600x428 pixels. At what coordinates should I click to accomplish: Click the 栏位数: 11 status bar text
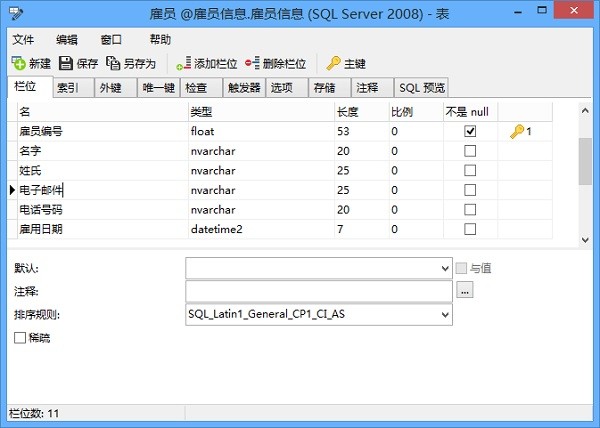[34, 413]
